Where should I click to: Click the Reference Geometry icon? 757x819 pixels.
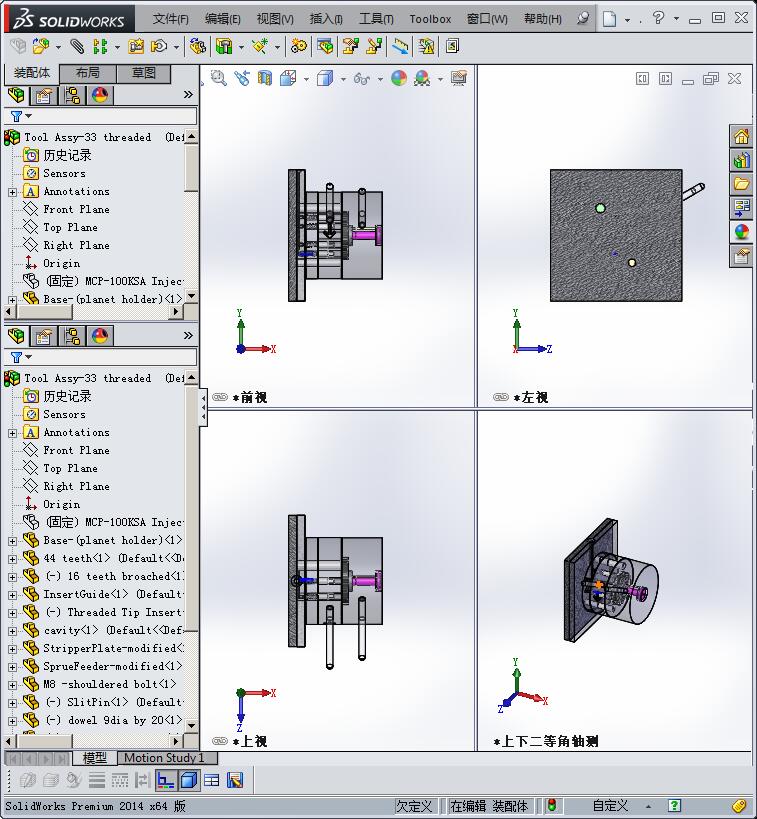(x=260, y=47)
